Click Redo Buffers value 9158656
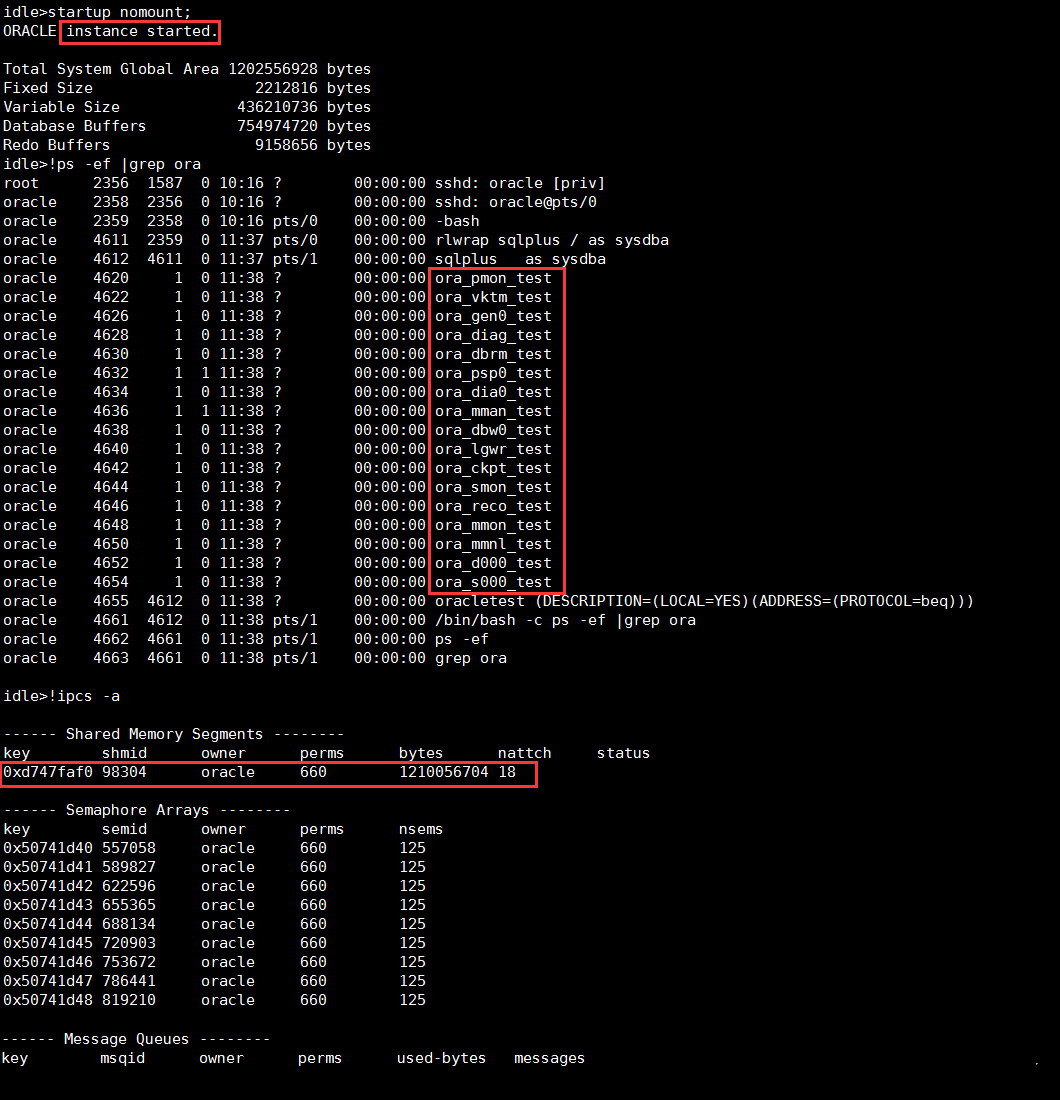Screen dimensions: 1060x1100 (x=286, y=145)
